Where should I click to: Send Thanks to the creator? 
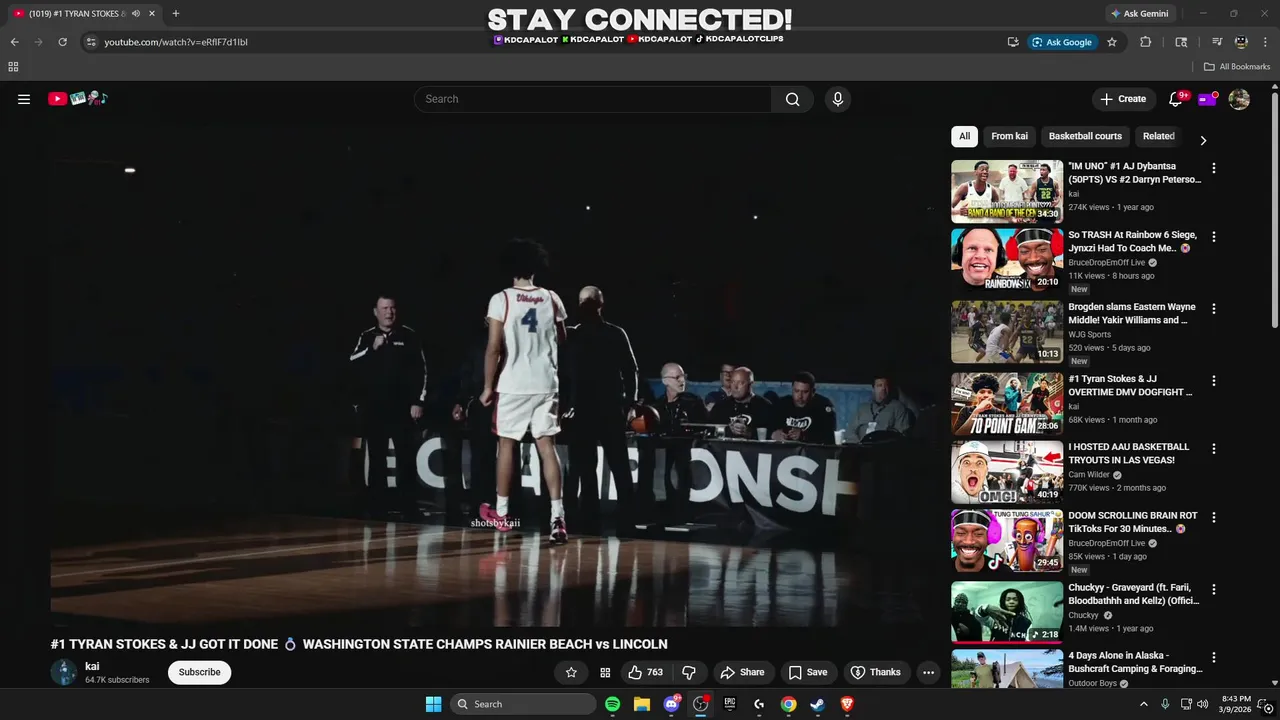pyautogui.click(x=875, y=673)
